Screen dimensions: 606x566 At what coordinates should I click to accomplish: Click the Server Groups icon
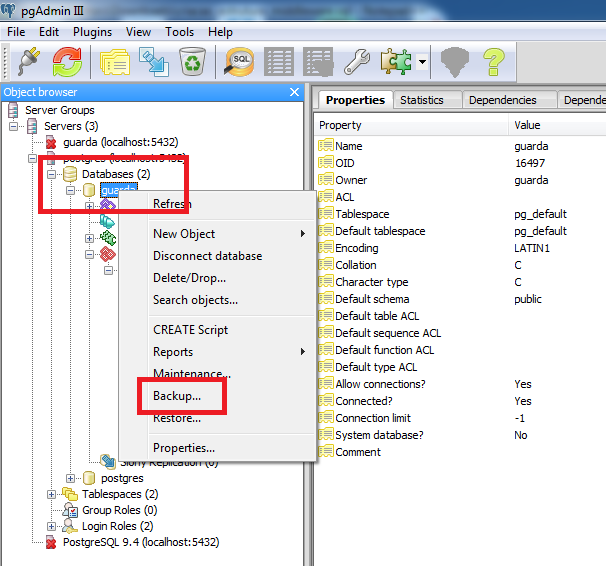click(x=13, y=110)
